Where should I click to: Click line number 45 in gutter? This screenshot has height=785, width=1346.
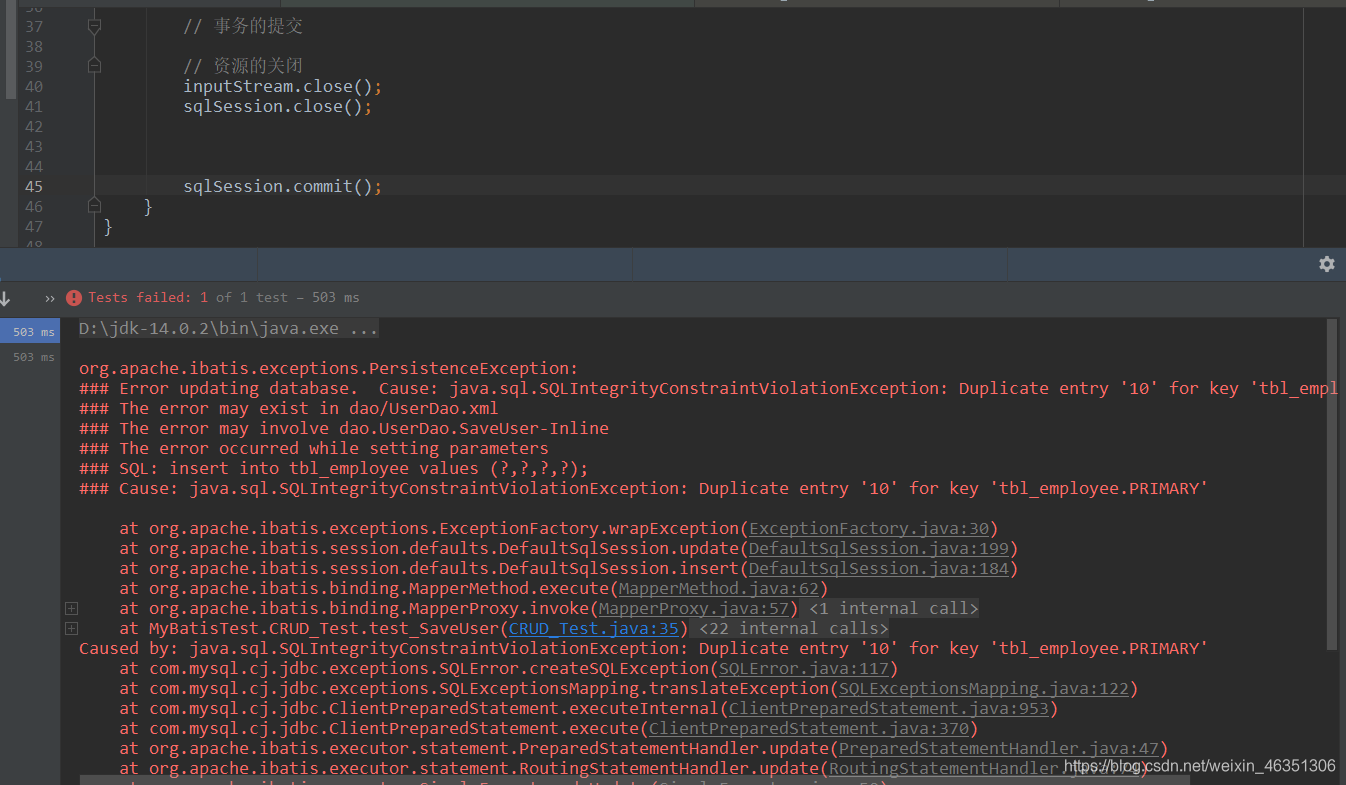click(34, 186)
